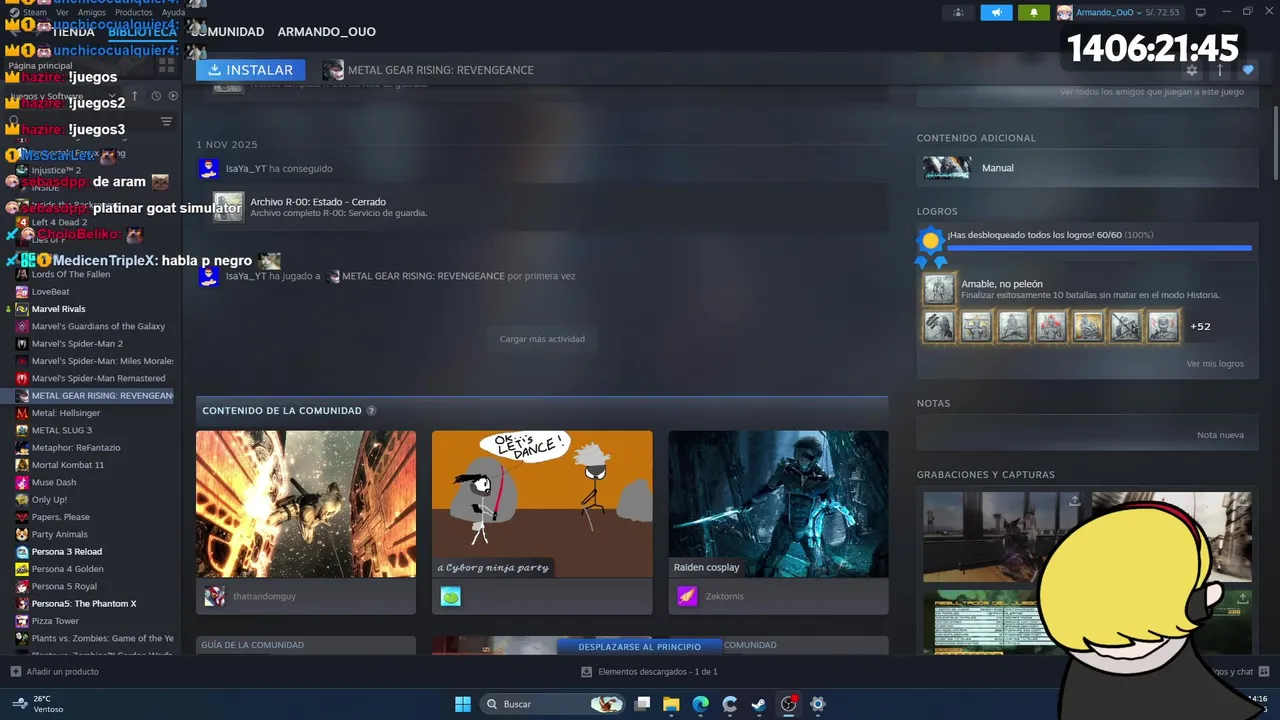Select Metaphor: ReFantazio in library
Screen dimensions: 1280x720
(76, 448)
